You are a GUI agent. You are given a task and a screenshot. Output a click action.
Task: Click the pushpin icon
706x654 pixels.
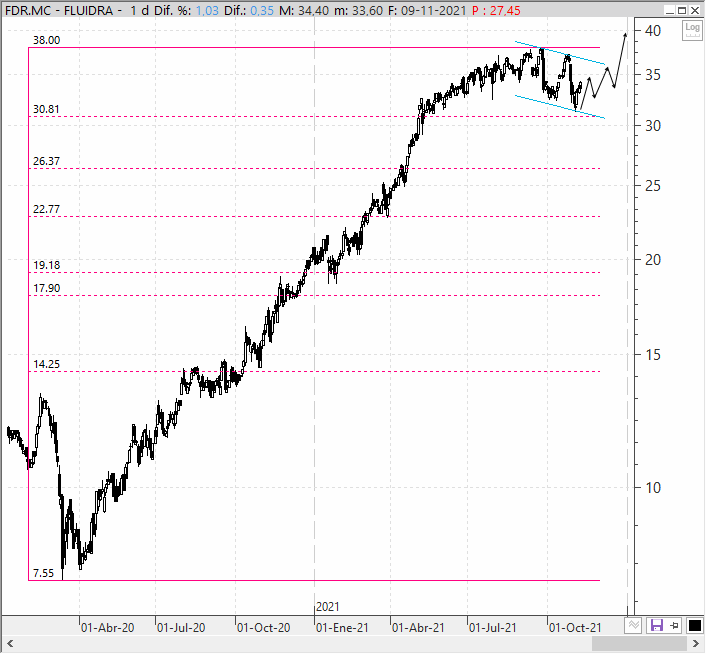(x=674, y=625)
